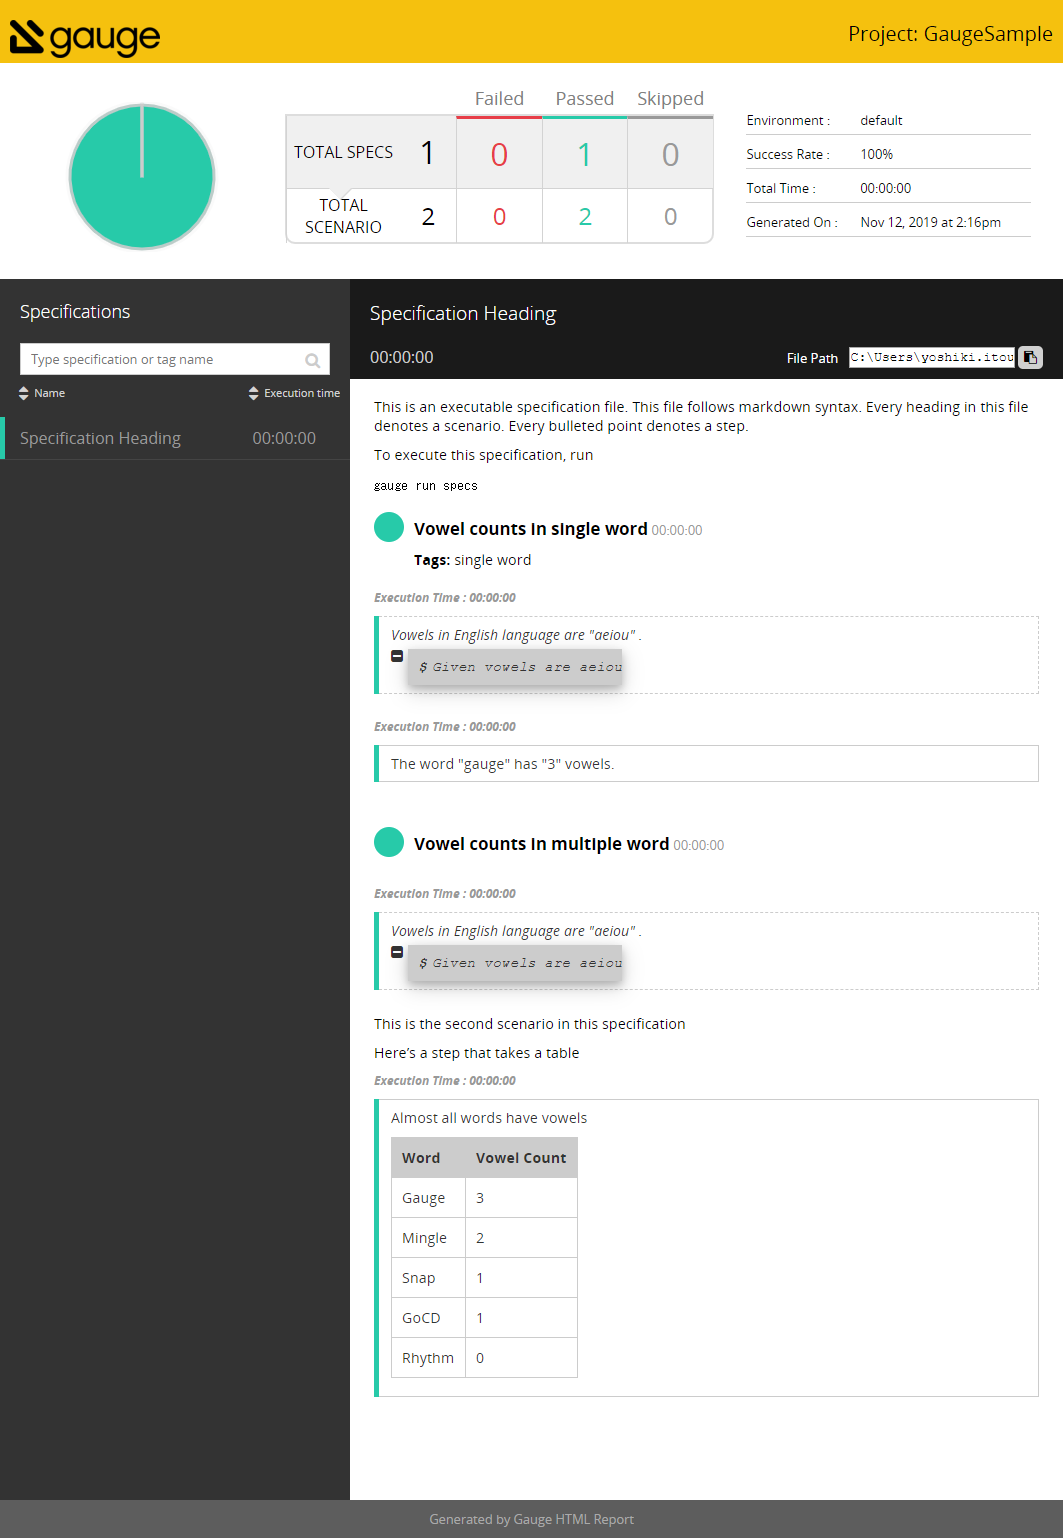Collapse the concept step in multiple word scenario

pyautogui.click(x=397, y=952)
